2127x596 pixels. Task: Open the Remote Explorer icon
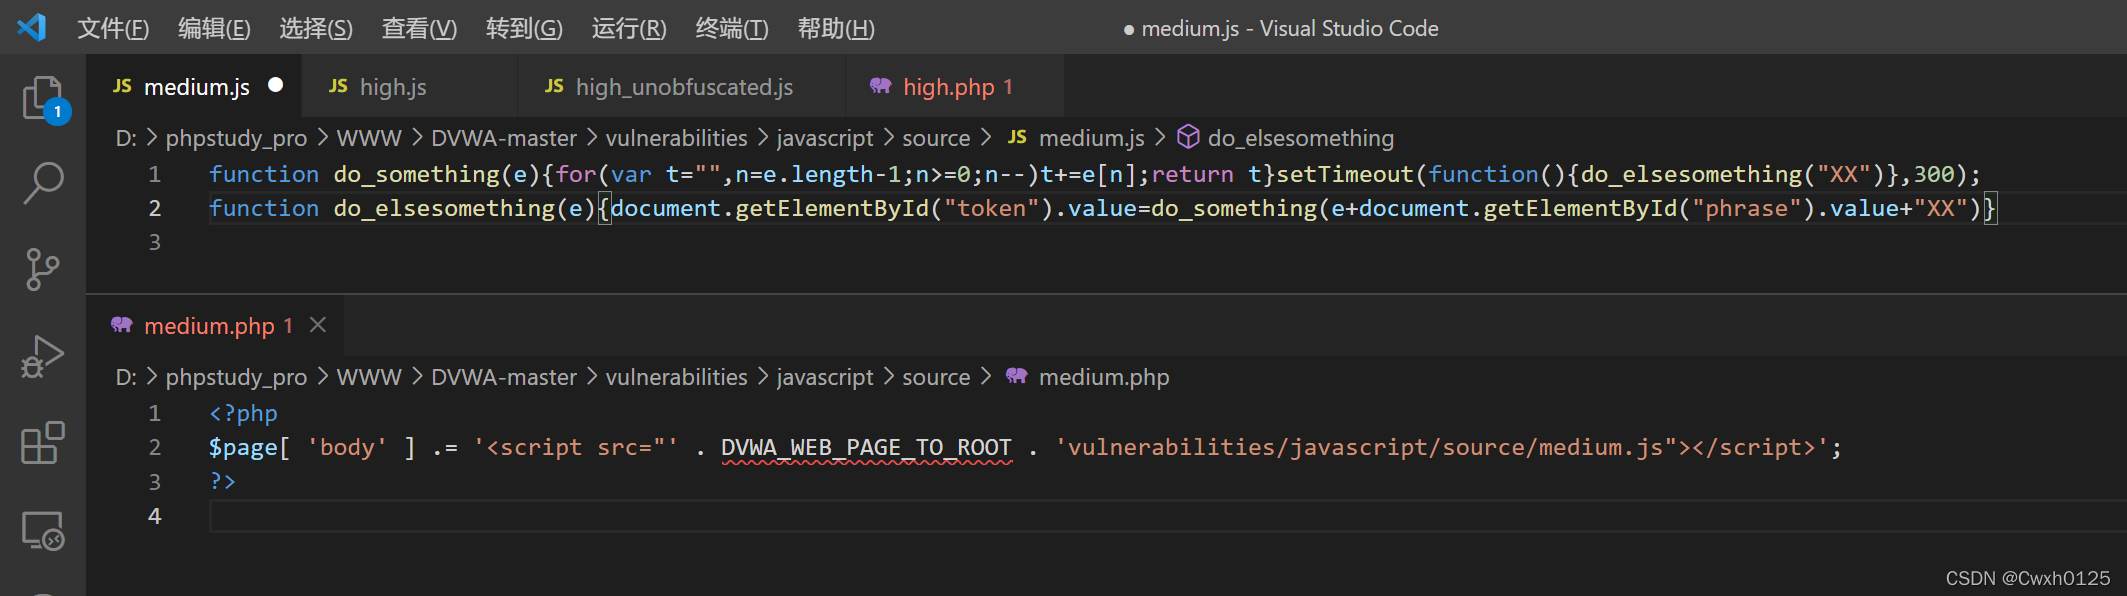43,530
